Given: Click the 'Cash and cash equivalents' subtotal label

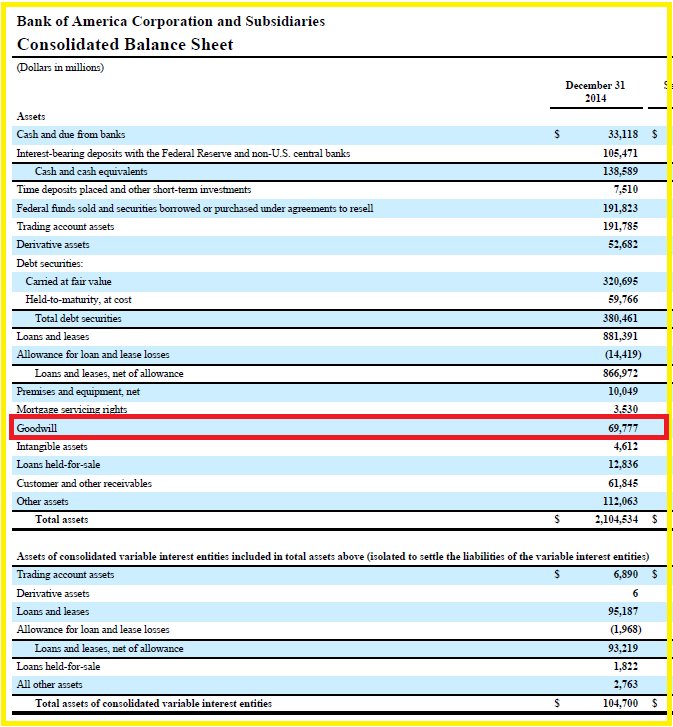Looking at the screenshot, I should (x=91, y=172).
